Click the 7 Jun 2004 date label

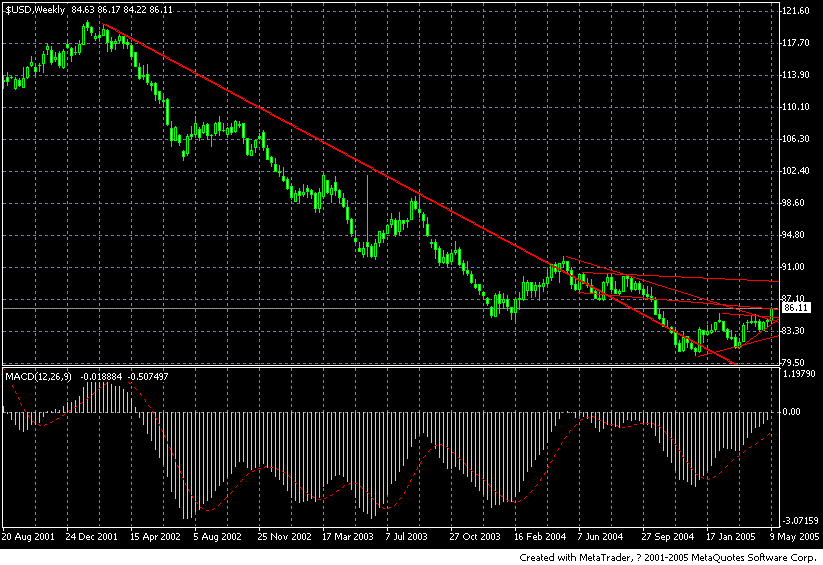pos(600,537)
